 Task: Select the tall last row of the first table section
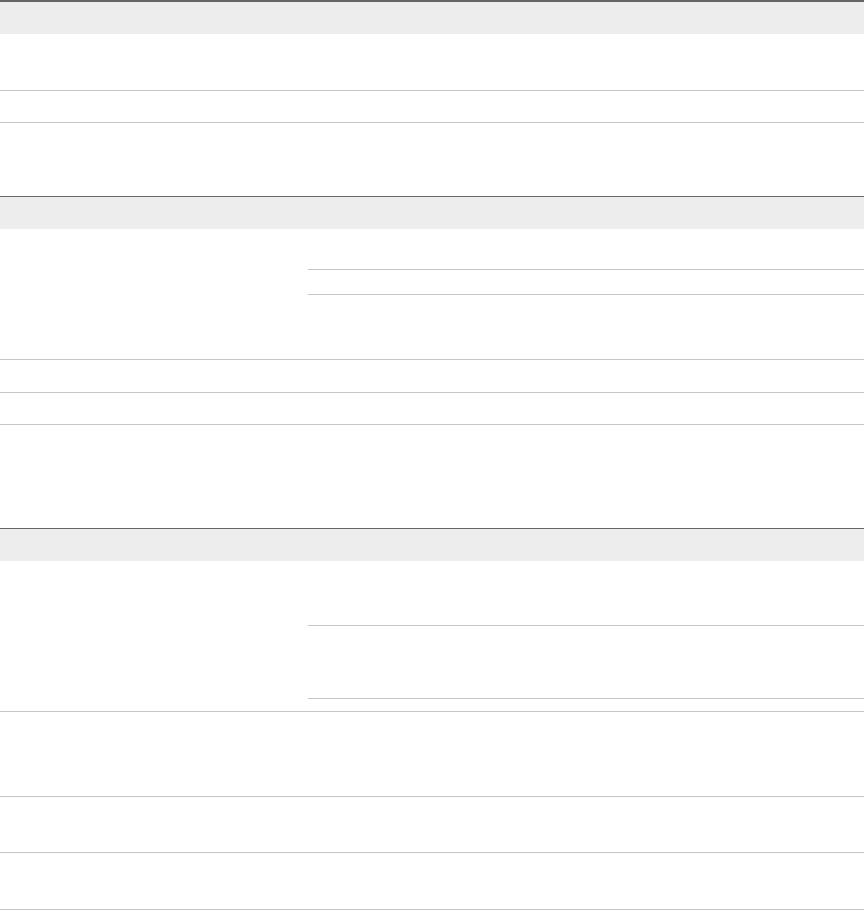(x=432, y=159)
